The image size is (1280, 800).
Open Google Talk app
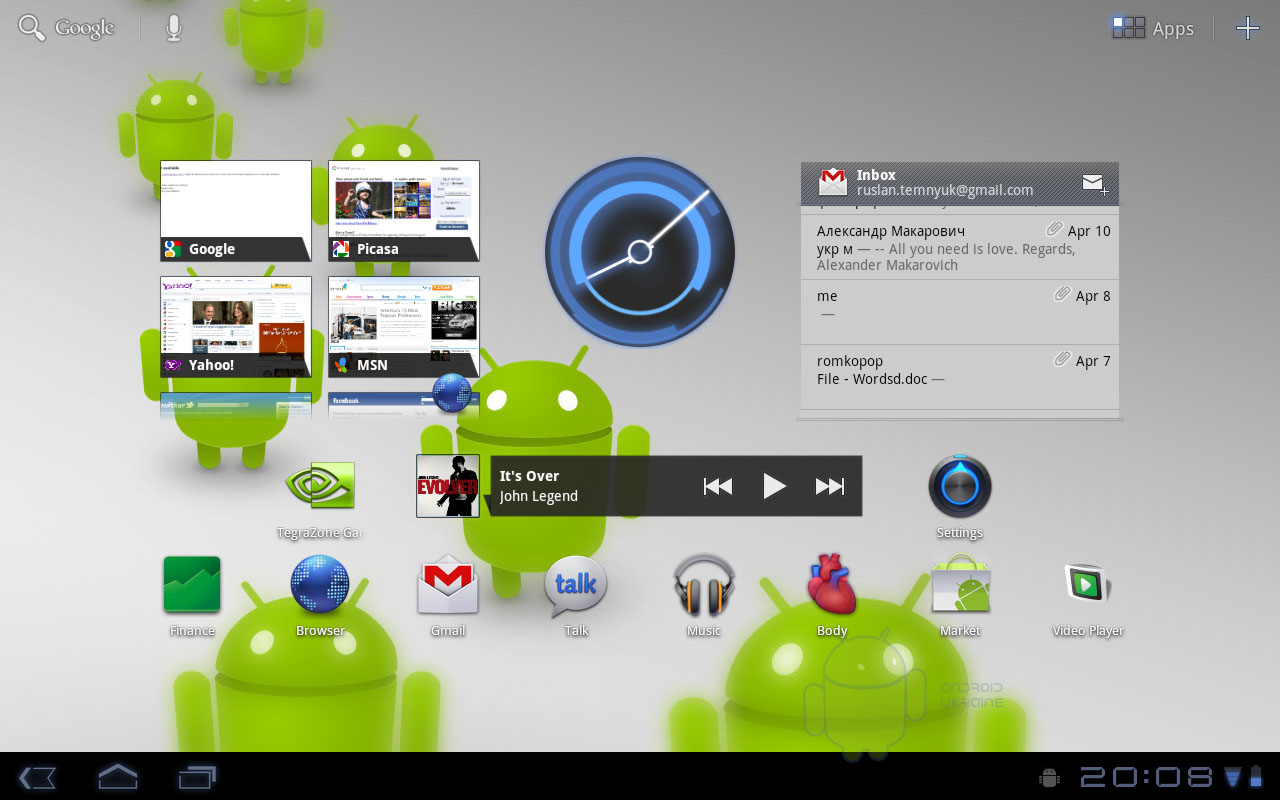click(576, 596)
